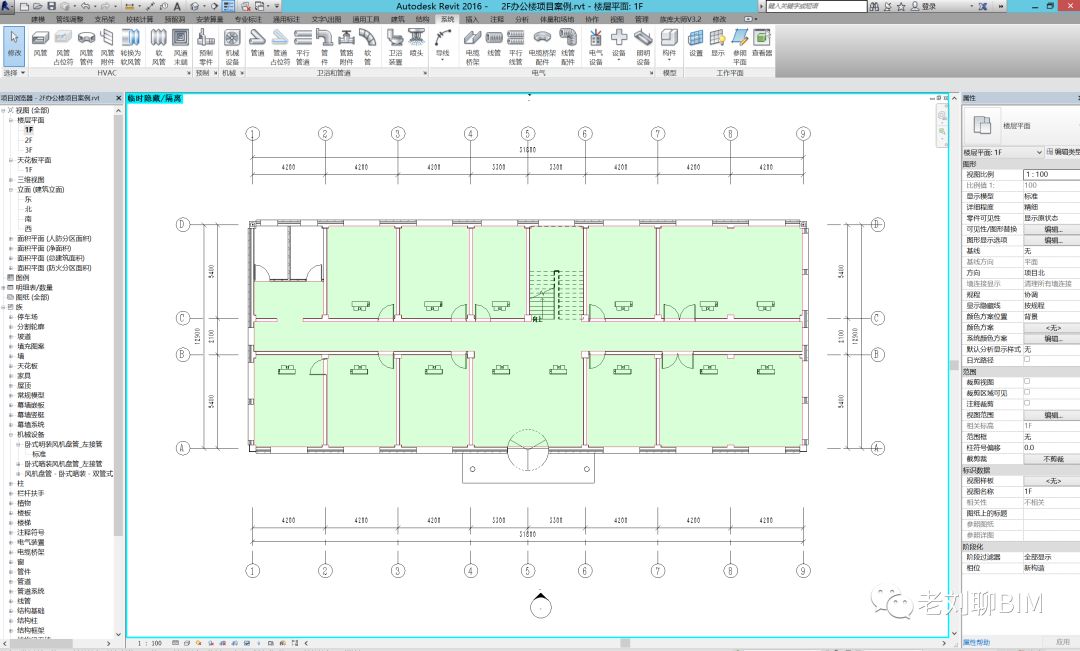1080x651 pixels.
Task: Choose the 电气设备 electrical equipment tool
Action: pos(596,47)
